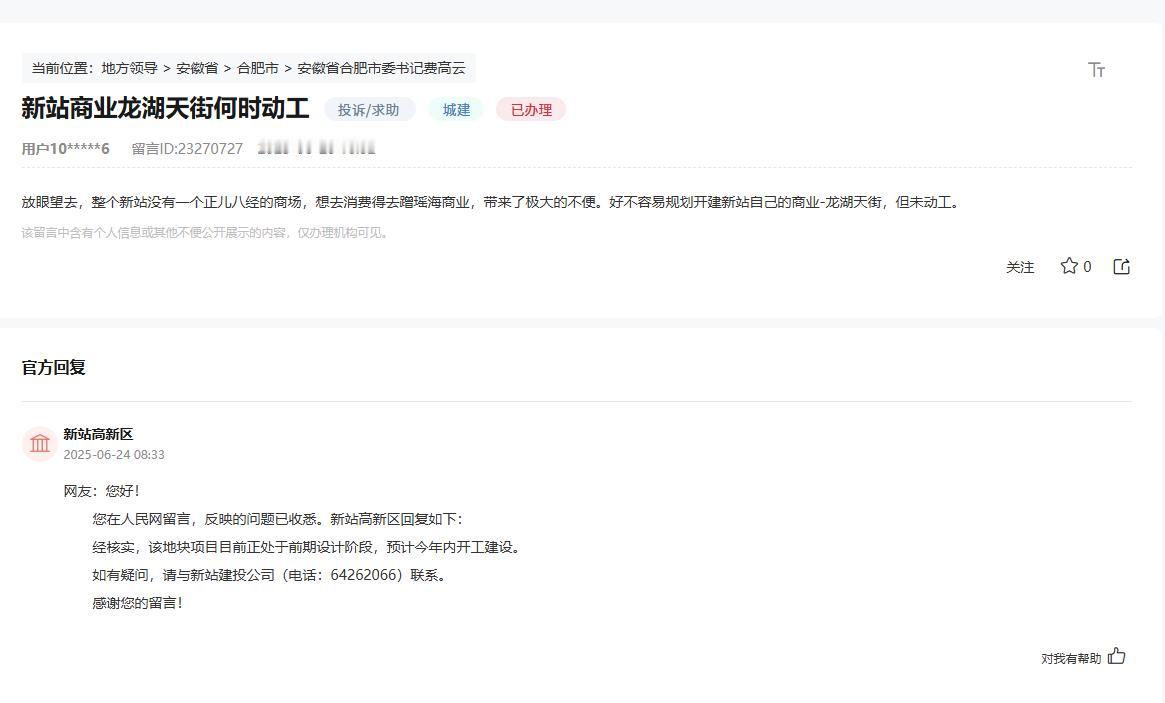Click the star favorite icon
Viewport: 1165px width, 703px height.
[x=1068, y=266]
